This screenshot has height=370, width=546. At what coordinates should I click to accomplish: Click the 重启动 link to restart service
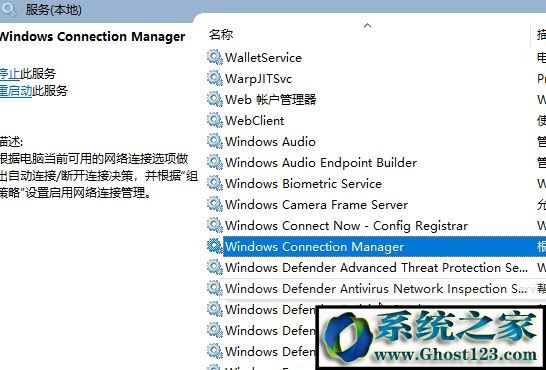(16, 90)
